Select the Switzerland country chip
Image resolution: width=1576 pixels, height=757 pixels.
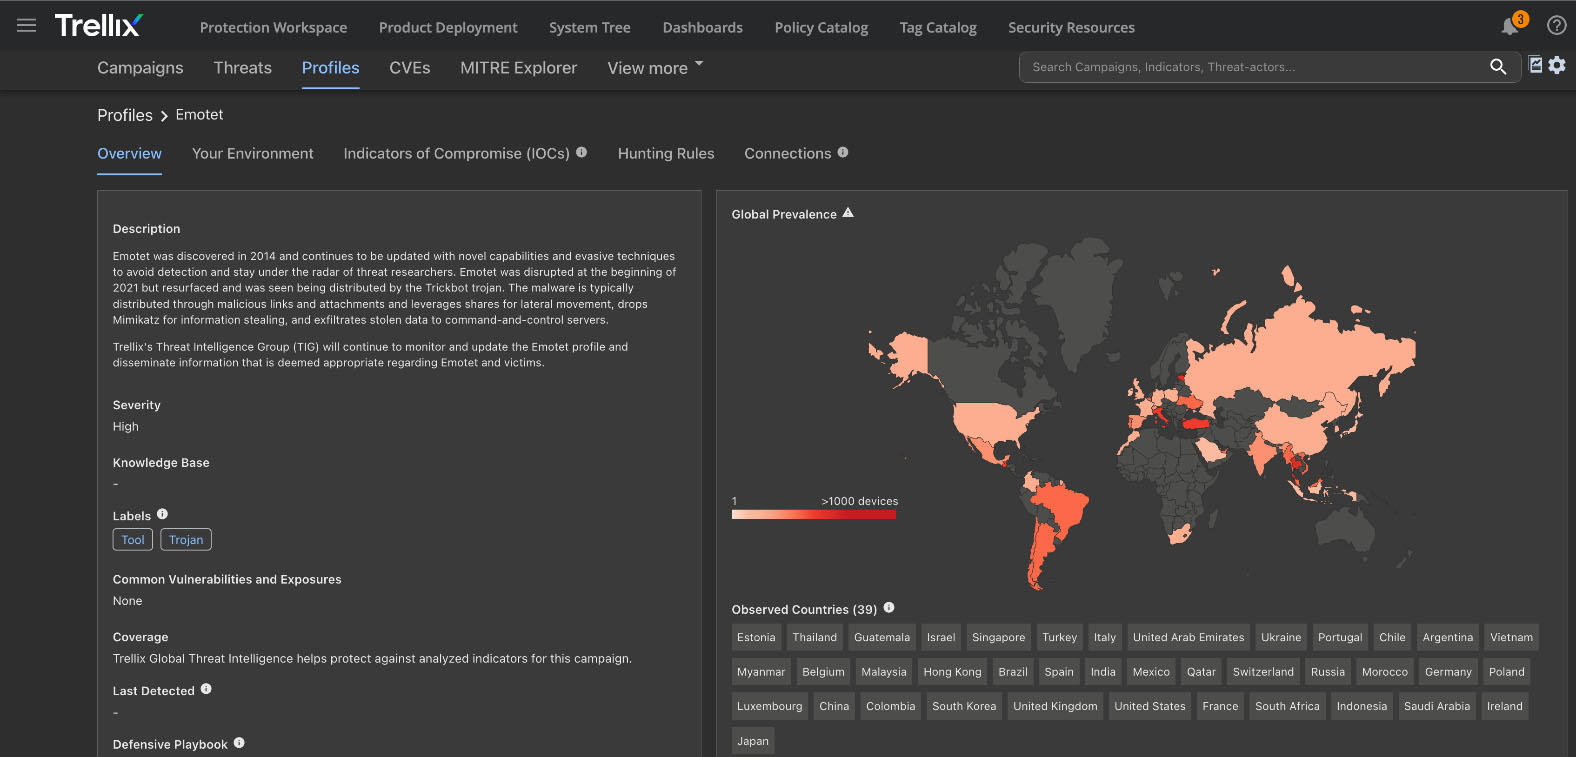pyautogui.click(x=1263, y=672)
